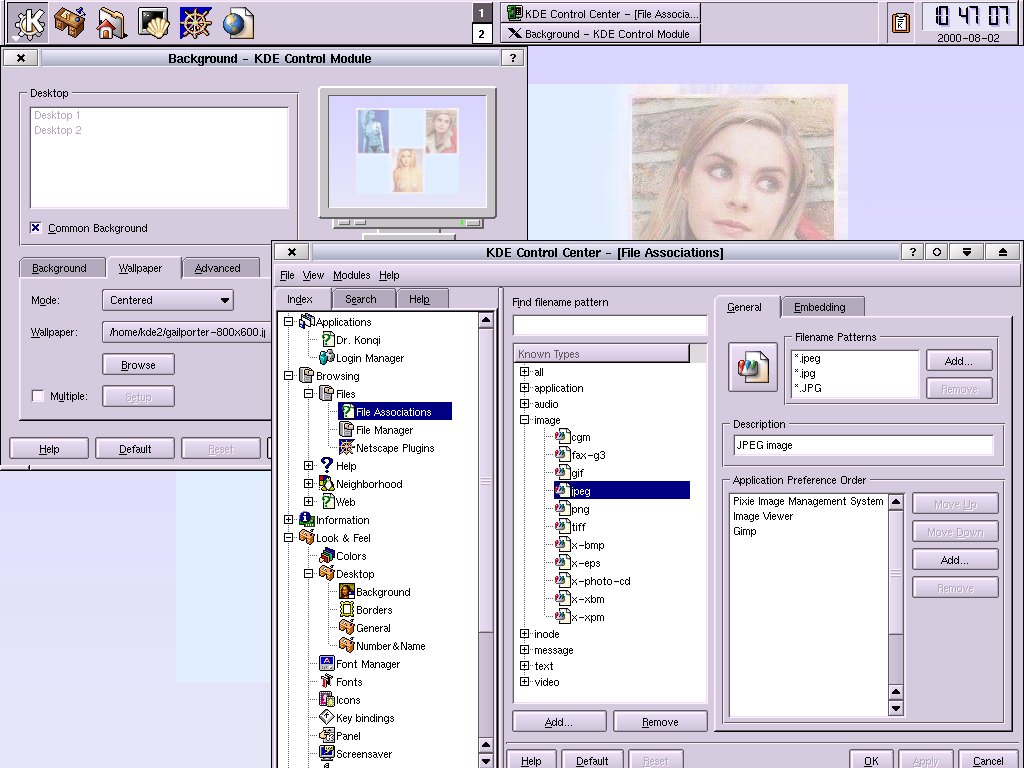Viewport: 1024px width, 768px height.
Task: Select Gimp in application preference list
Action: click(x=744, y=531)
